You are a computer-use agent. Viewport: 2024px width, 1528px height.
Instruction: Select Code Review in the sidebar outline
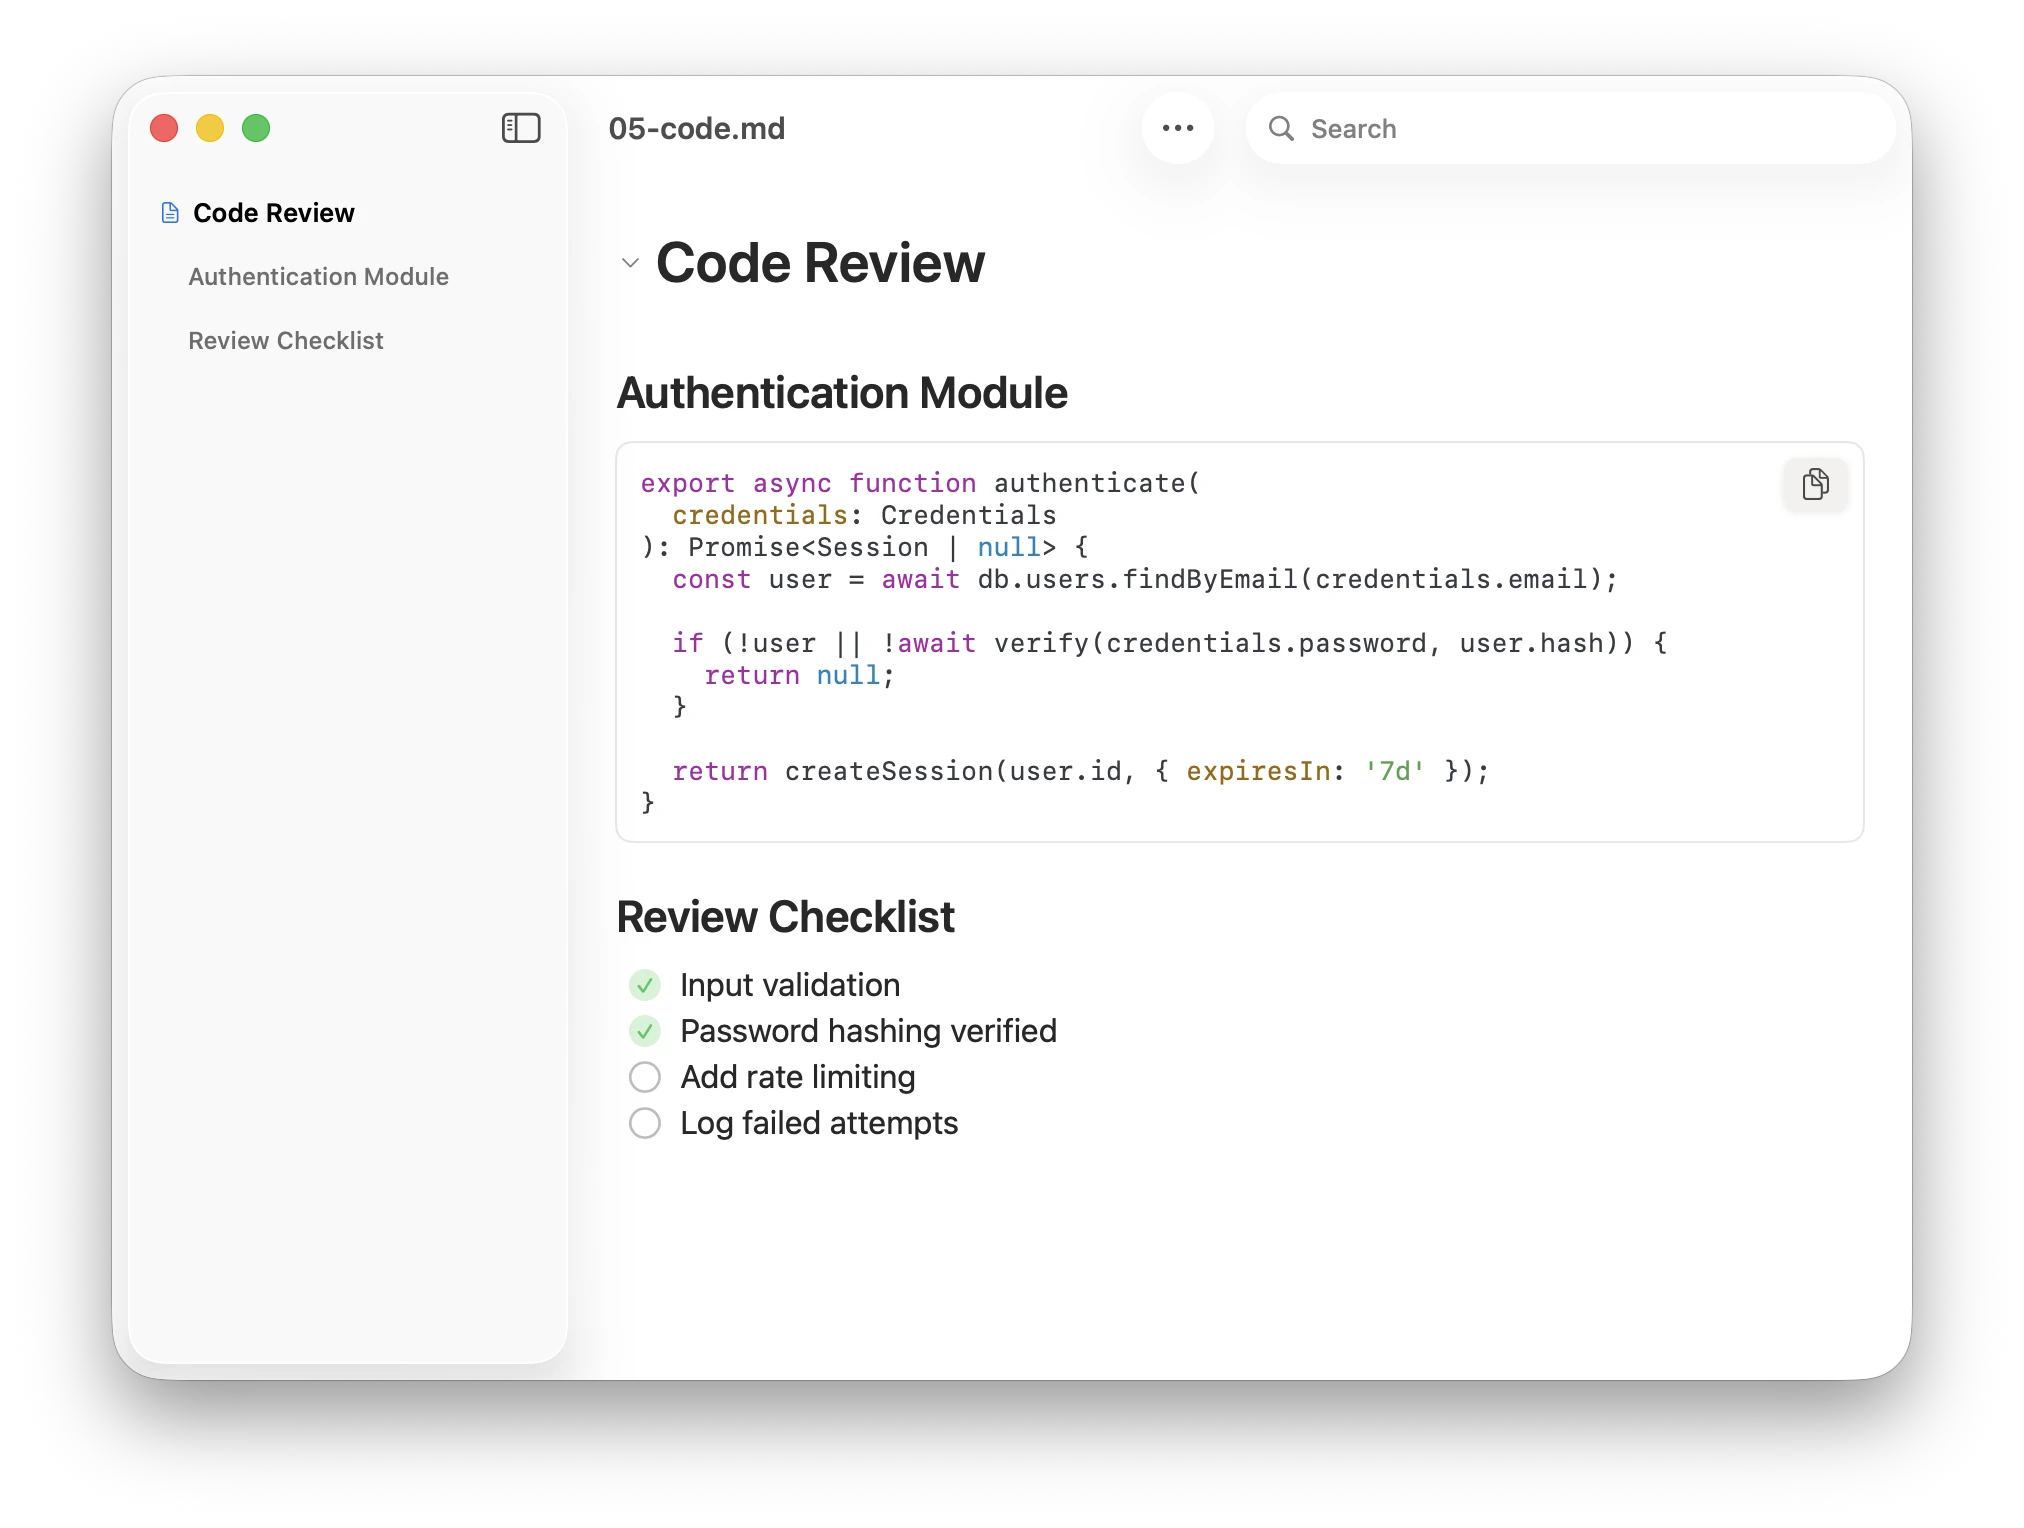coord(273,213)
